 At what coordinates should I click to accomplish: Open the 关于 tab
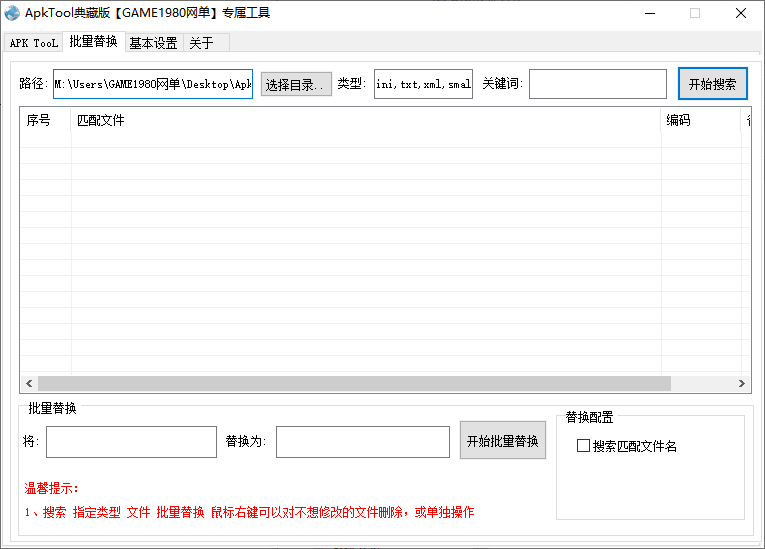click(201, 43)
